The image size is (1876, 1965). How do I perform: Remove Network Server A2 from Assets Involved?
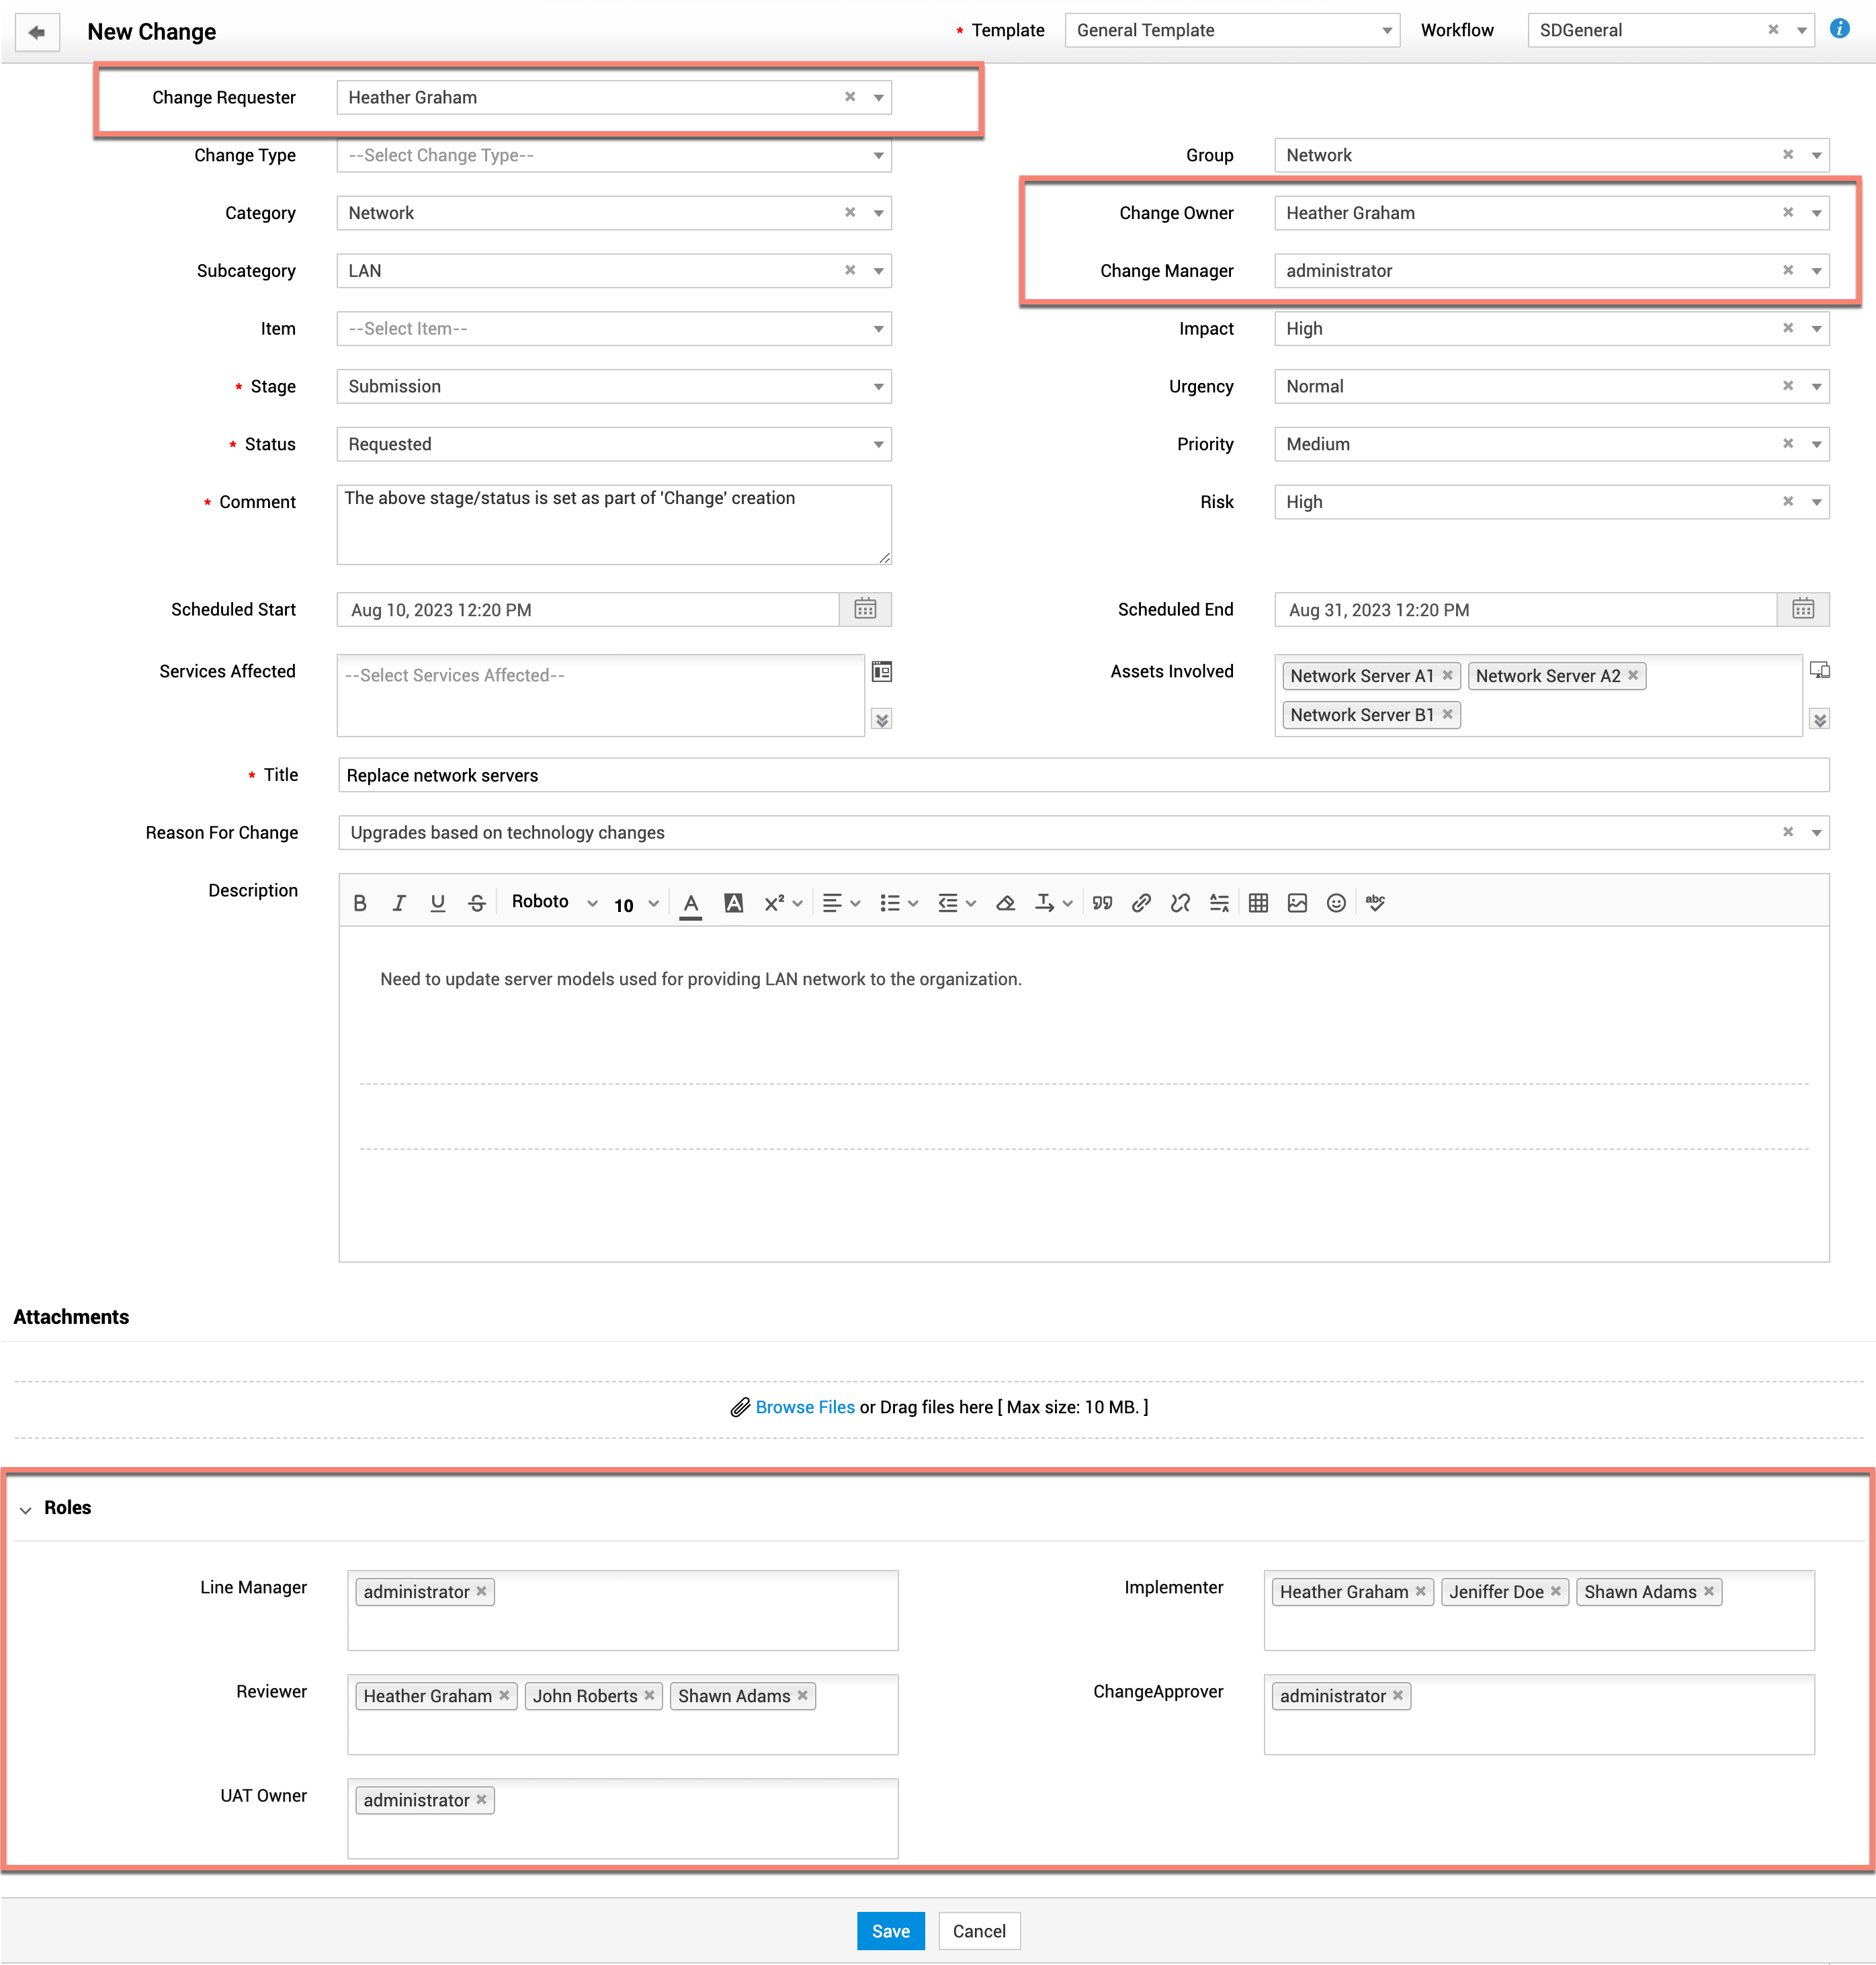[1633, 675]
